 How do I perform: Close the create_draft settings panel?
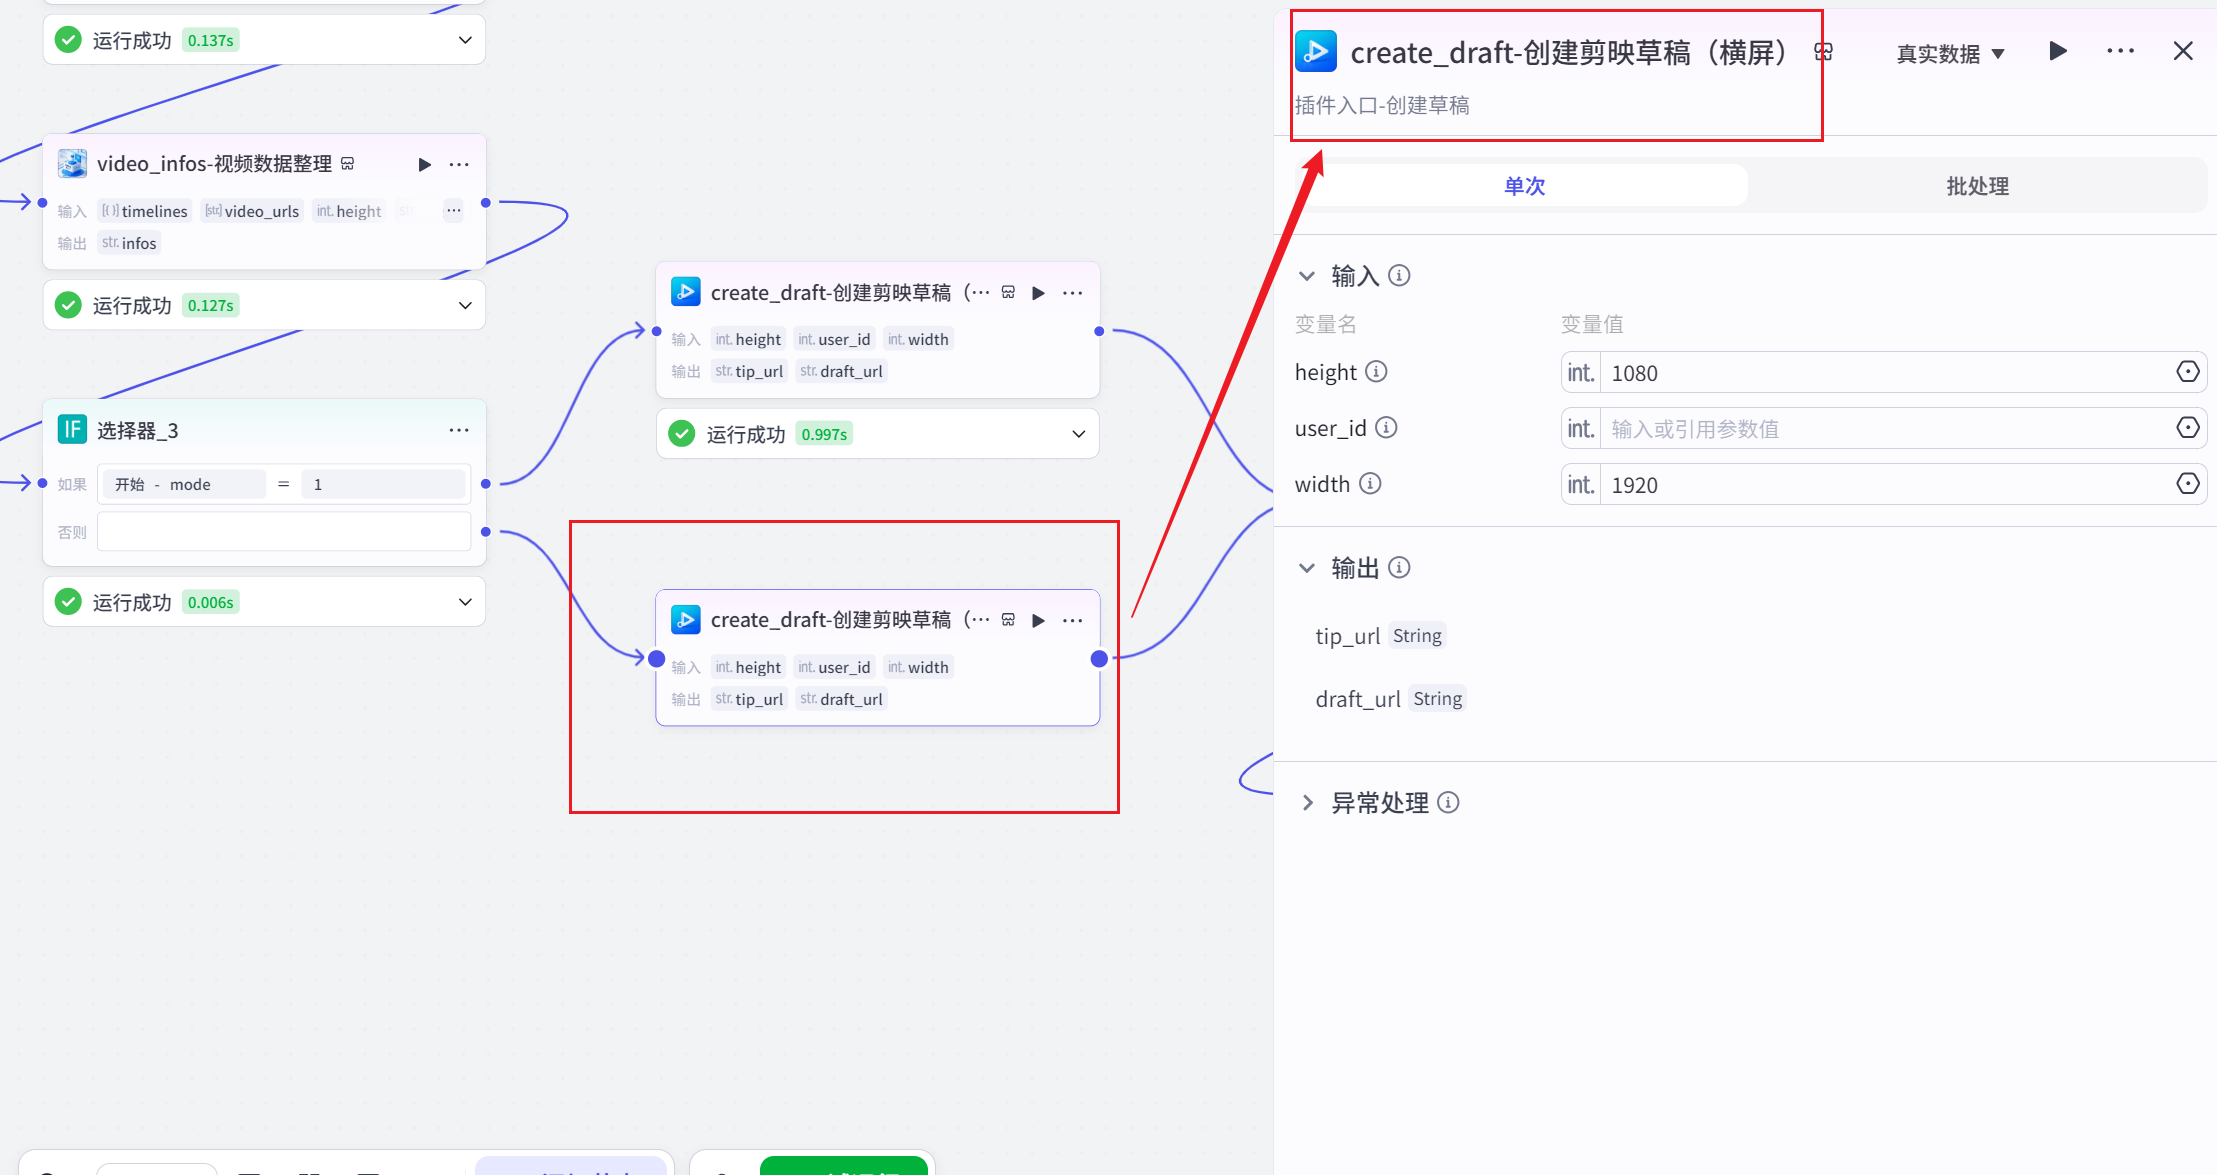(x=2183, y=50)
